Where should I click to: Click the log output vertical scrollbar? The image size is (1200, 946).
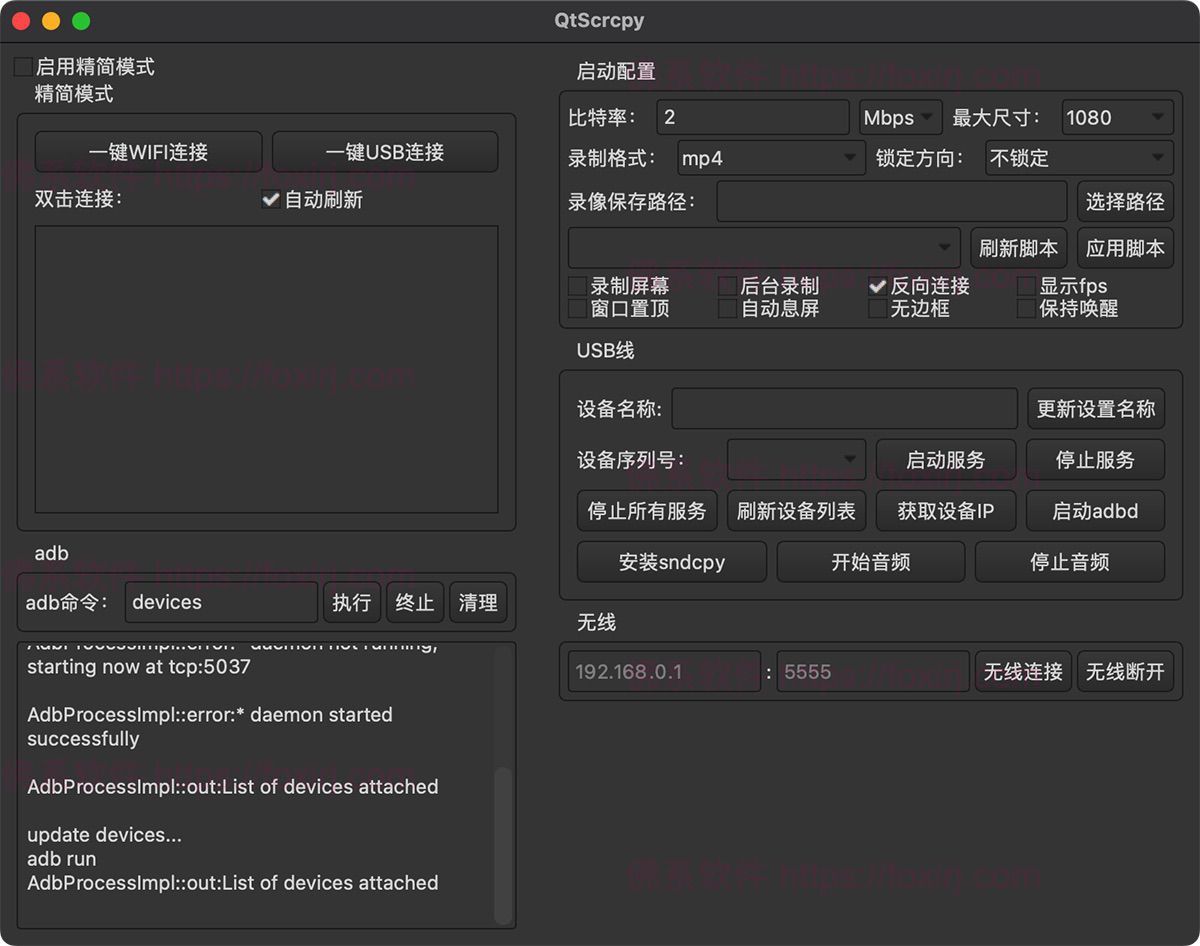coord(503,845)
